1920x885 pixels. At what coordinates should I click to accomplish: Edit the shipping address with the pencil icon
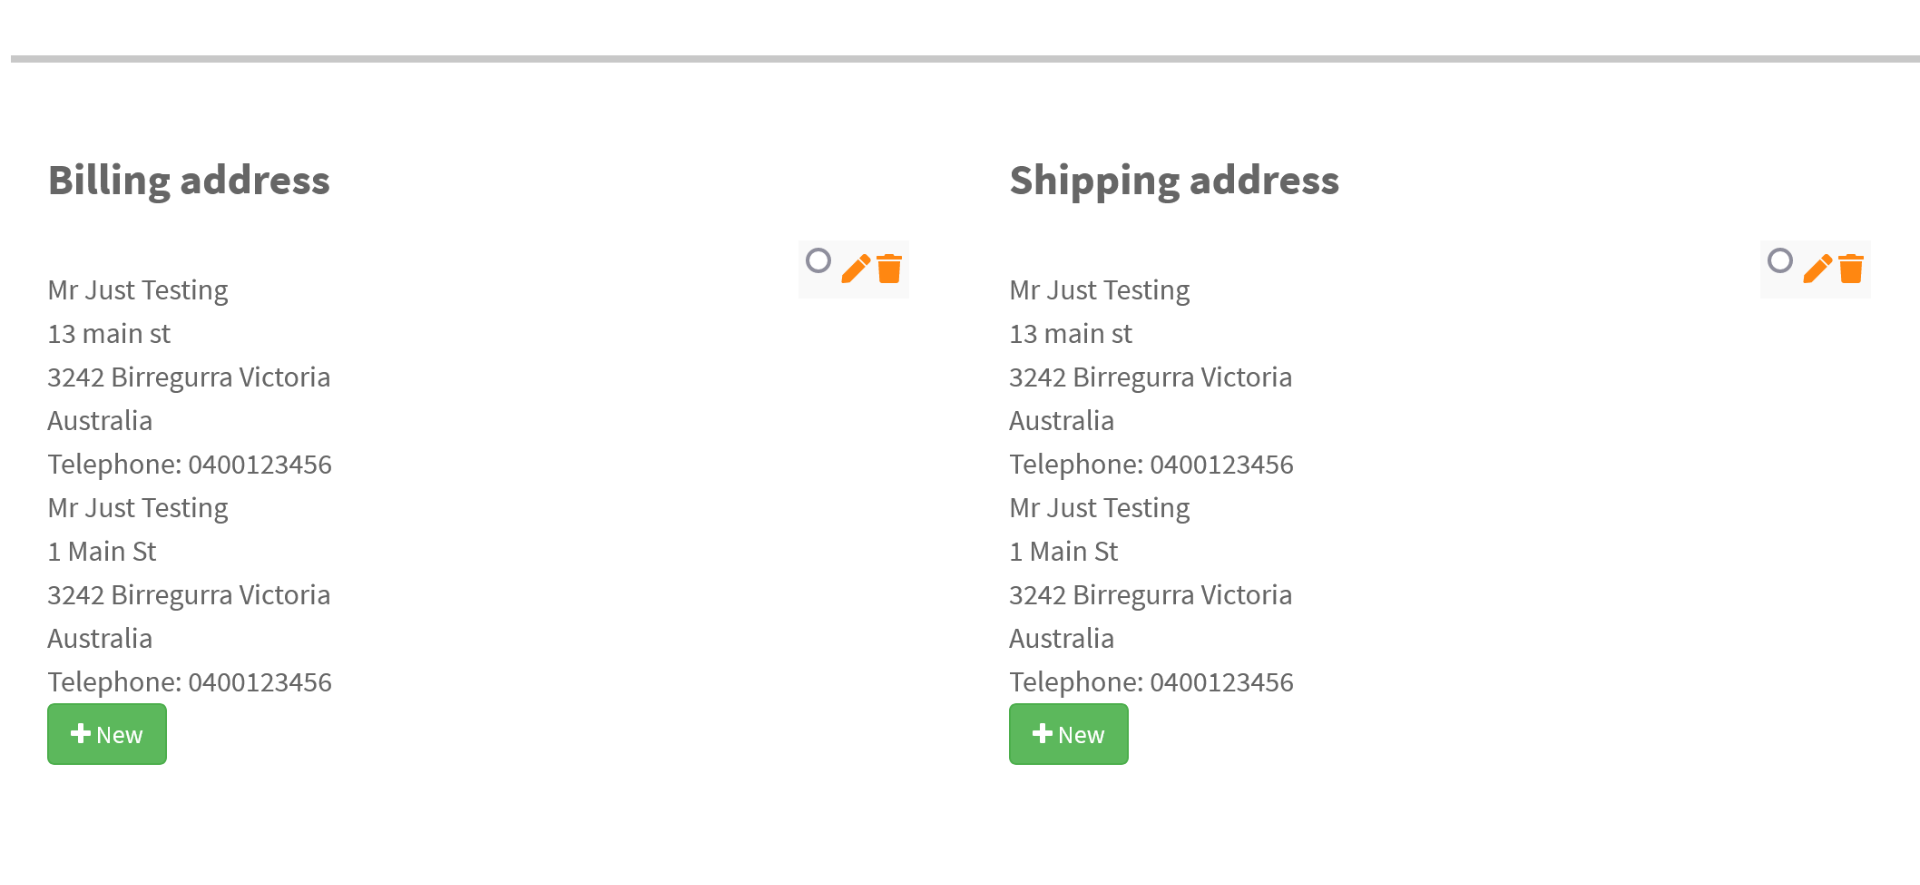tap(1817, 269)
